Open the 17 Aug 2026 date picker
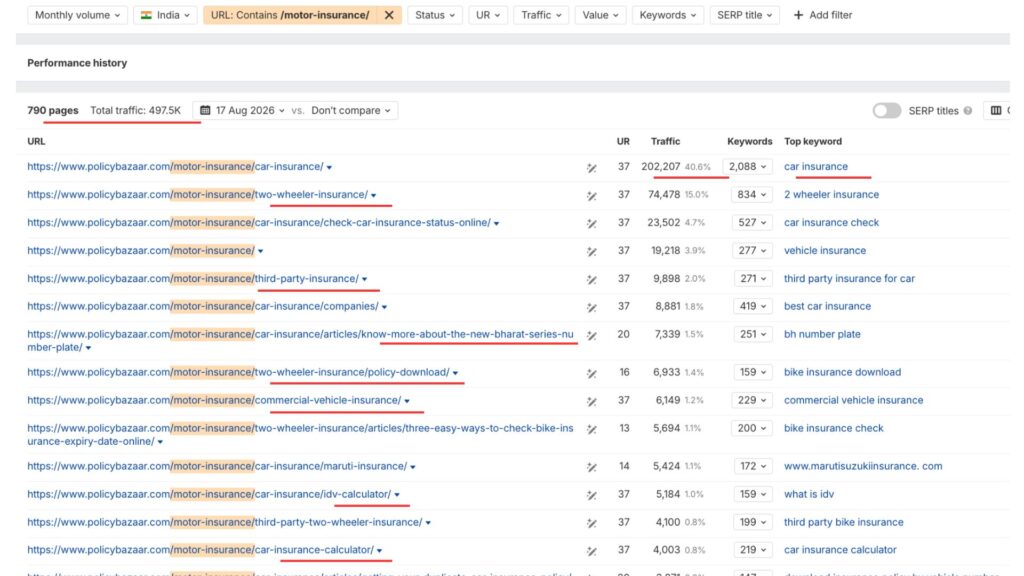The width and height of the screenshot is (1024, 576). coord(243,110)
